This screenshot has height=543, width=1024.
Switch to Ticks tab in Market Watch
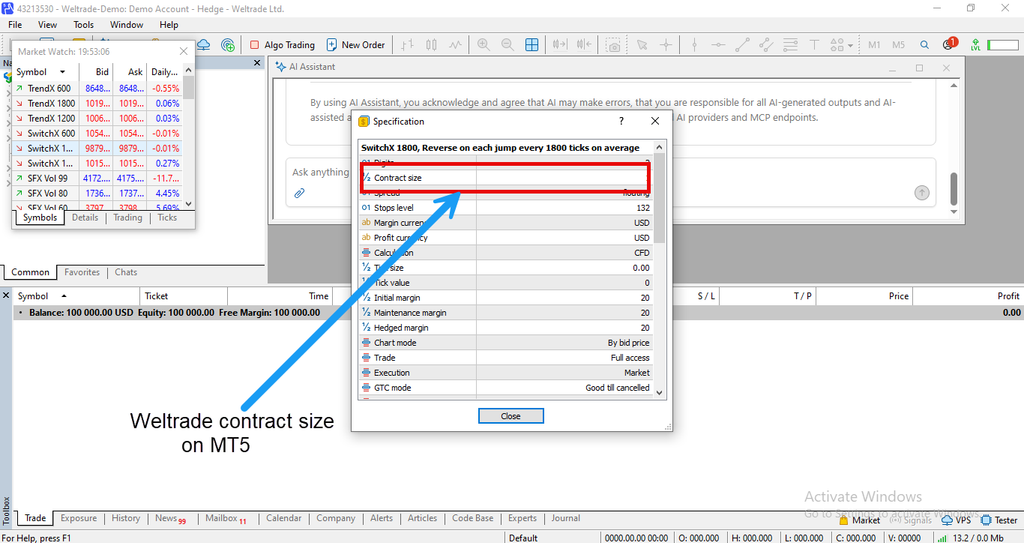(x=167, y=218)
